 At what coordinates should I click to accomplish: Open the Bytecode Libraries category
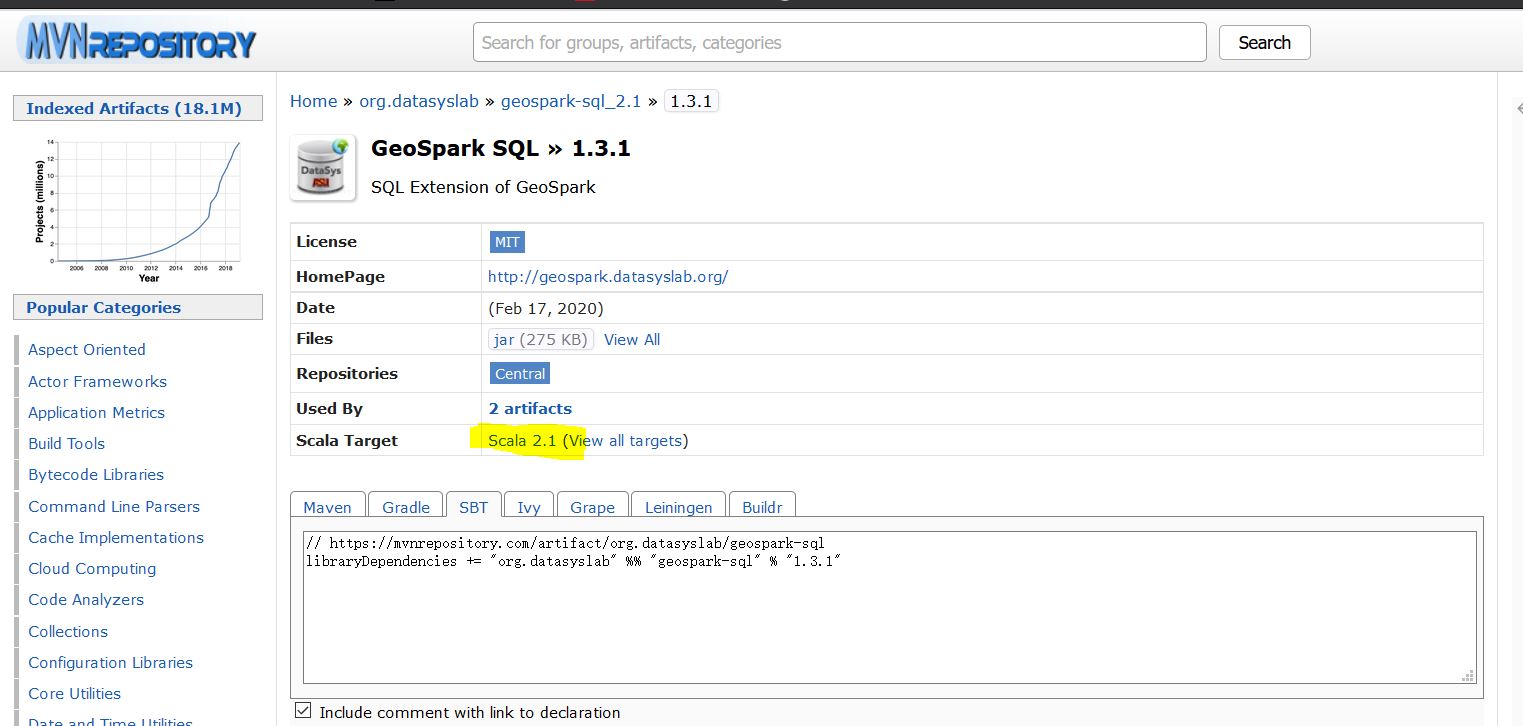96,474
